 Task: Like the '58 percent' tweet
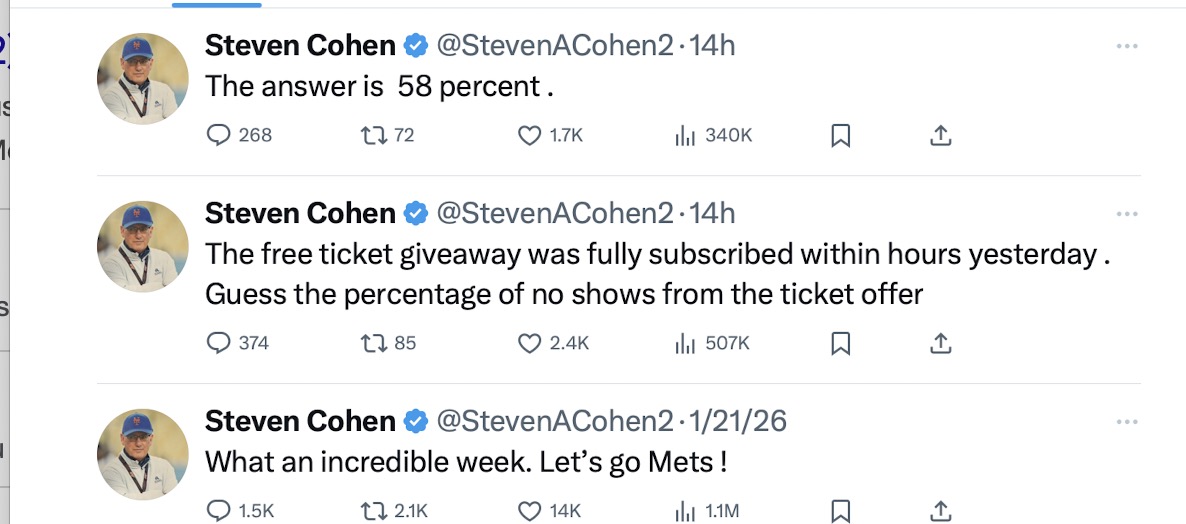pos(530,135)
